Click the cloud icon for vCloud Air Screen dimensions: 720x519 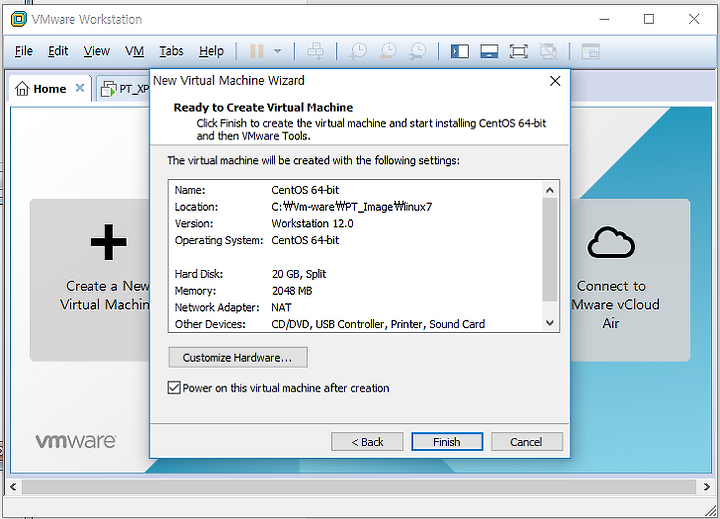pos(611,242)
